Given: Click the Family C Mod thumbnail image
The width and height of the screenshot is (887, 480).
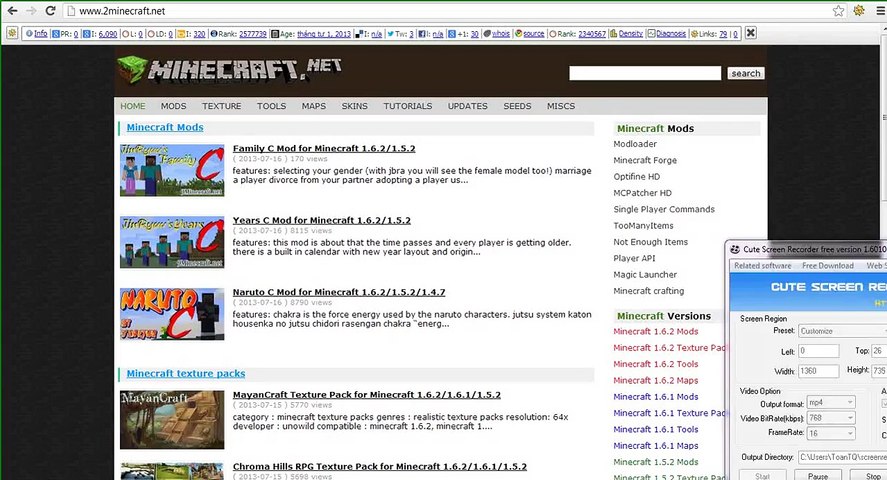Looking at the screenshot, I should [172, 170].
